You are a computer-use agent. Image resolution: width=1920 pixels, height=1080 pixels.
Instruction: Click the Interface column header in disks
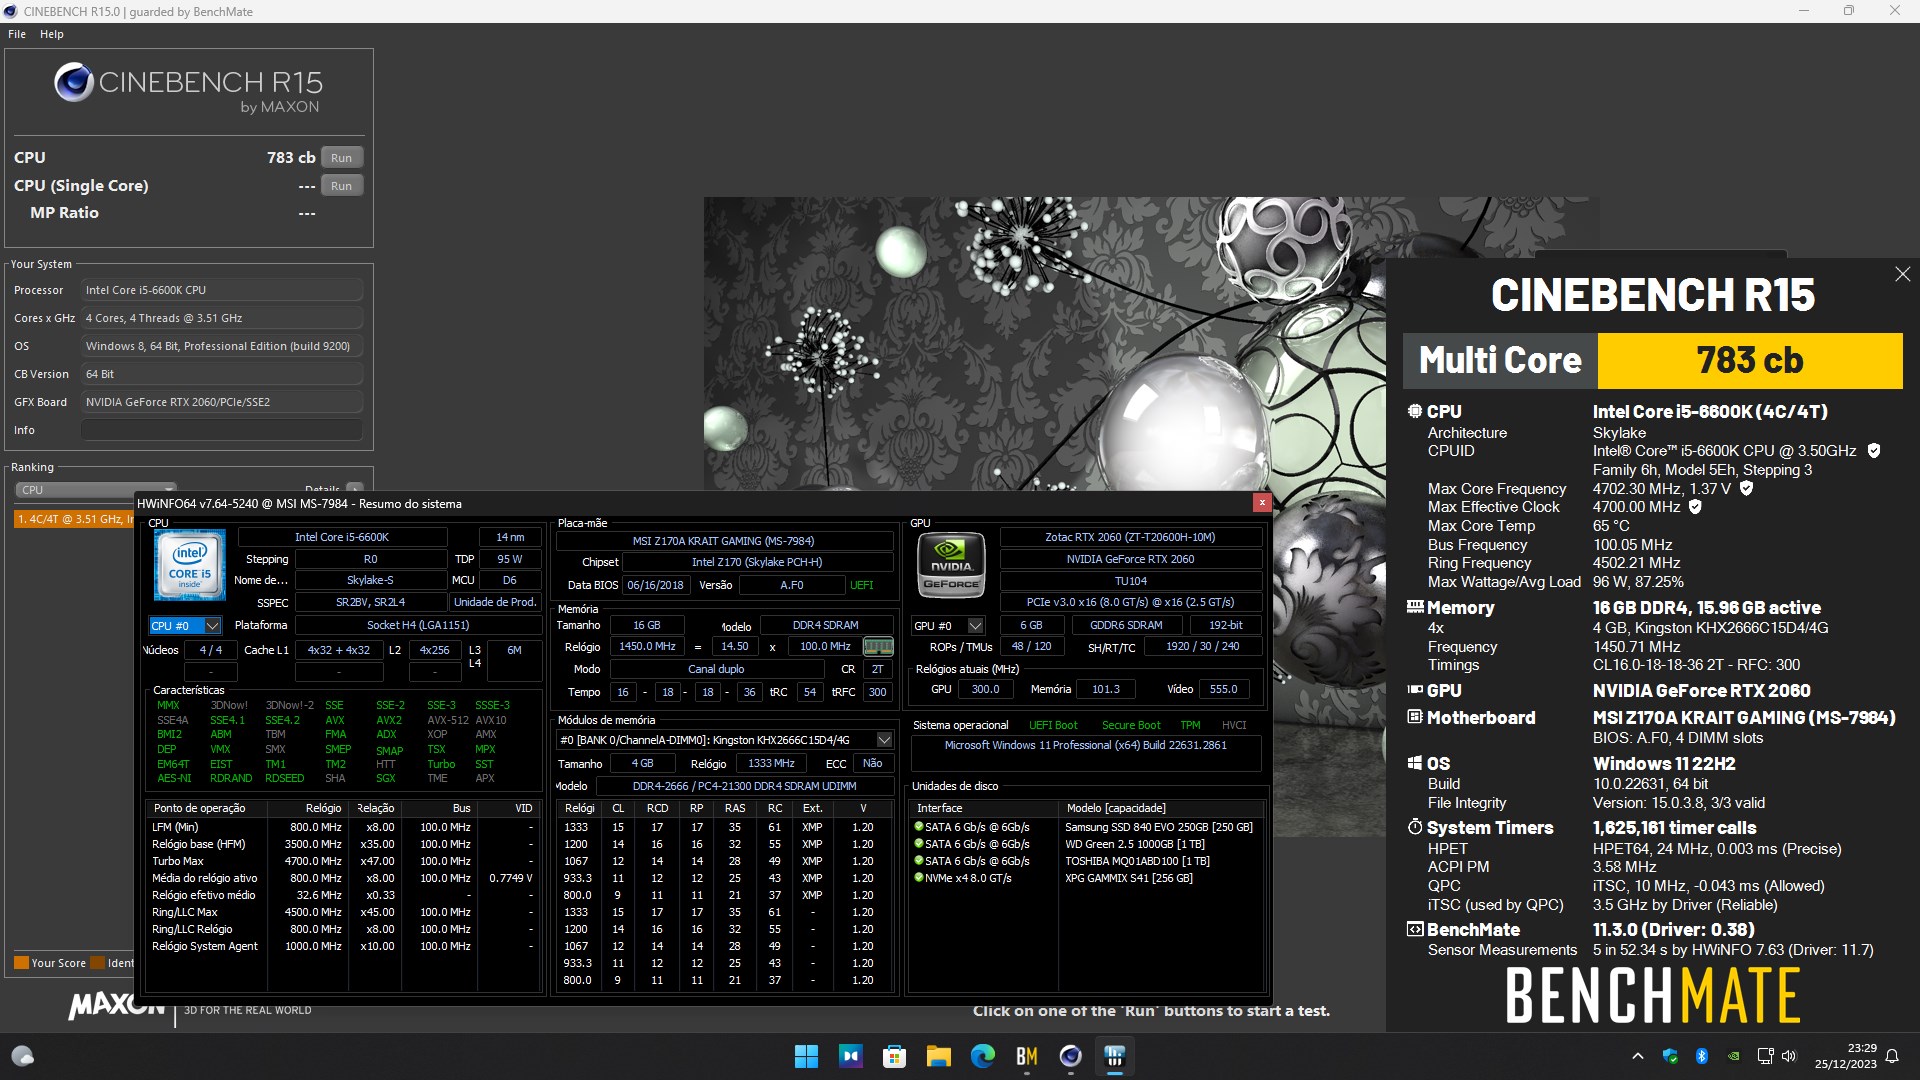pyautogui.click(x=940, y=808)
